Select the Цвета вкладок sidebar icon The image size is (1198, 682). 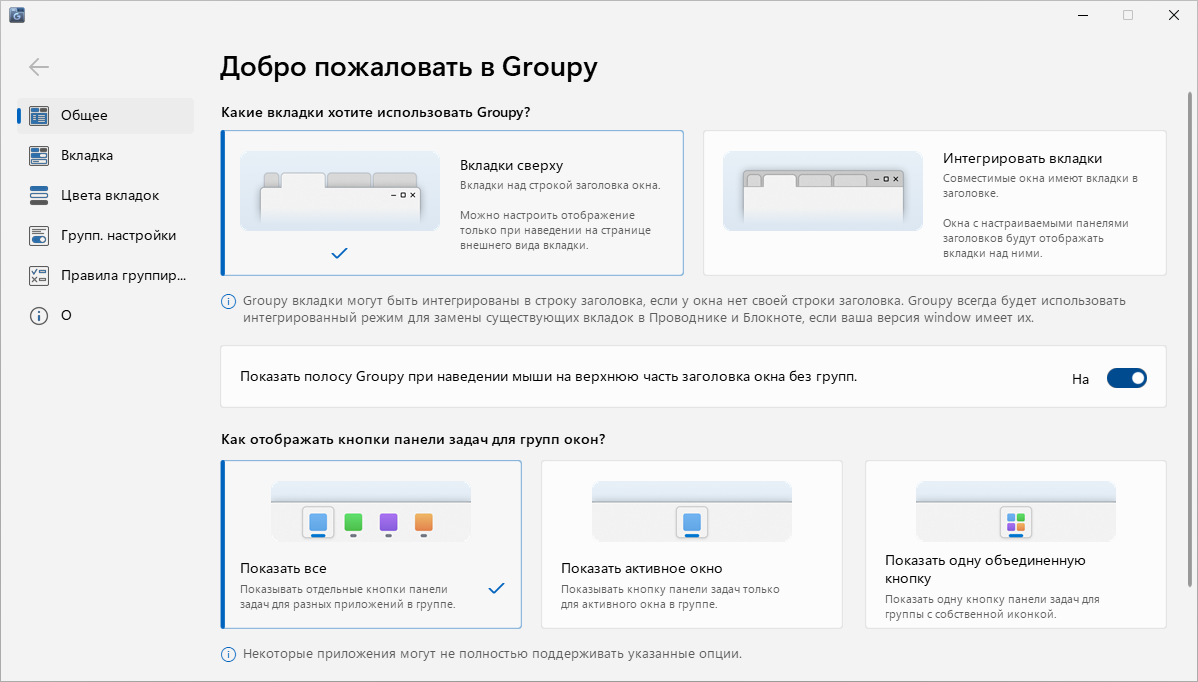tap(38, 196)
